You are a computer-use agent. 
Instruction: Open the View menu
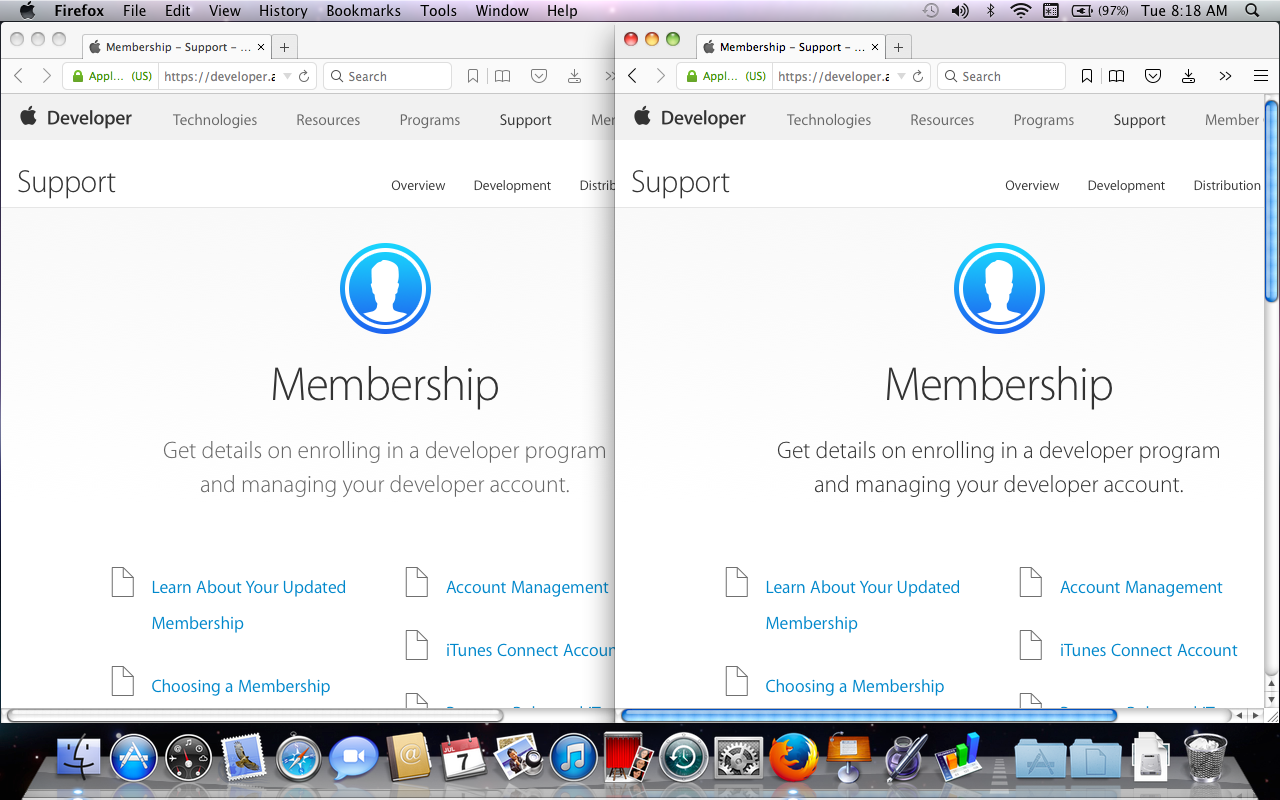(225, 11)
